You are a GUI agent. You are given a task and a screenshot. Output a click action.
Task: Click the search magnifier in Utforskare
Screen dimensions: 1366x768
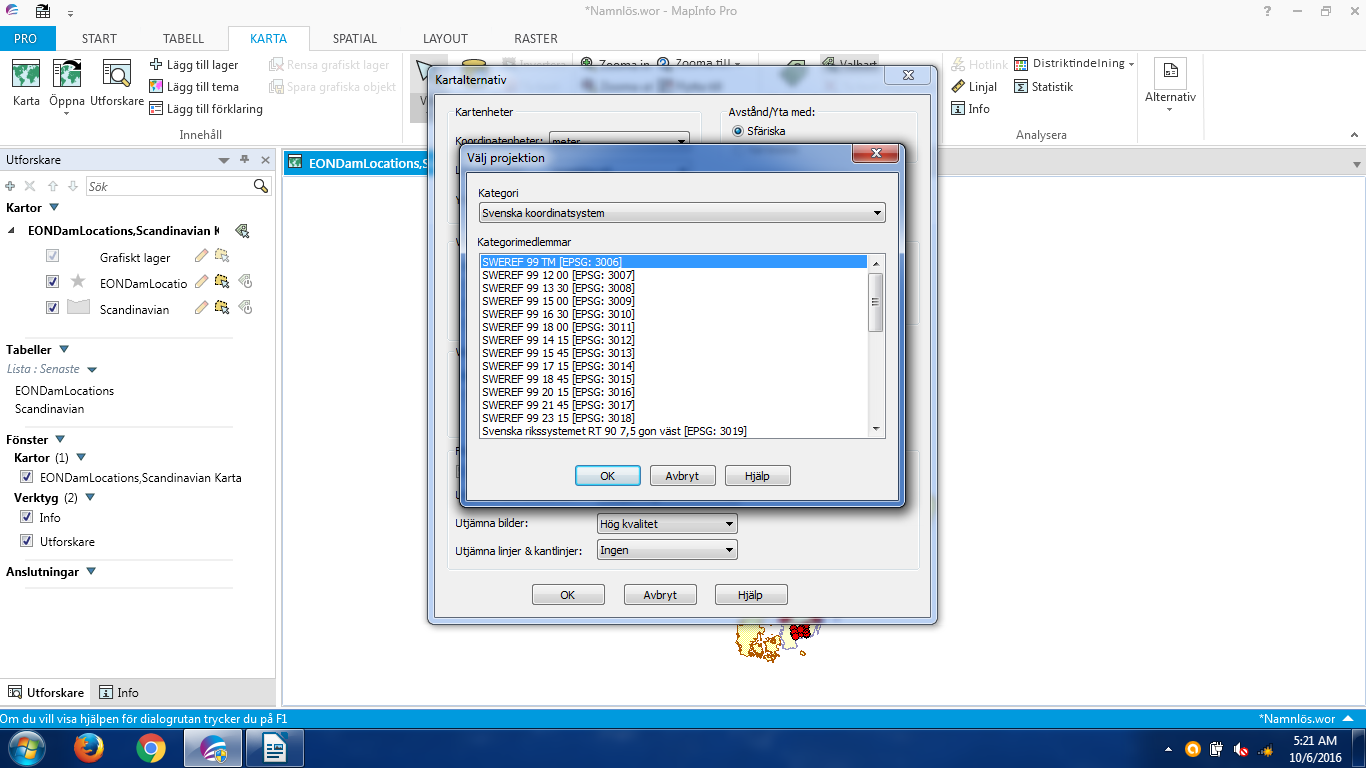click(x=261, y=186)
